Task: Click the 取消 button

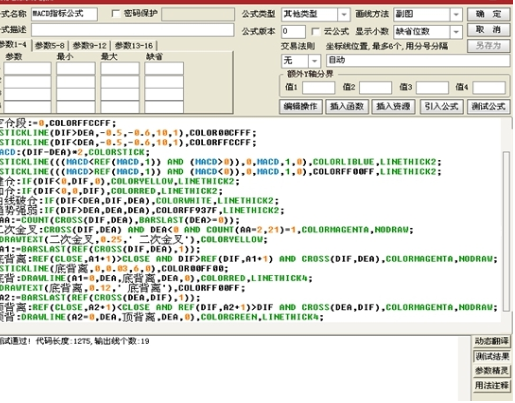Action: click(488, 30)
